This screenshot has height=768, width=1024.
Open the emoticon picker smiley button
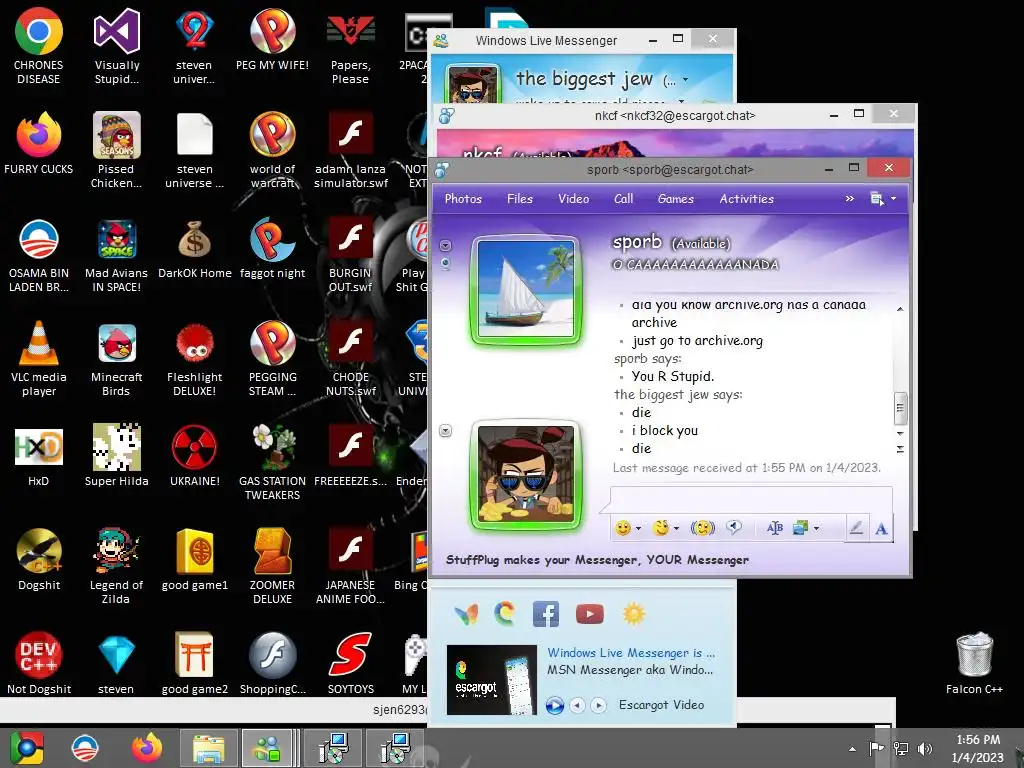click(x=623, y=528)
